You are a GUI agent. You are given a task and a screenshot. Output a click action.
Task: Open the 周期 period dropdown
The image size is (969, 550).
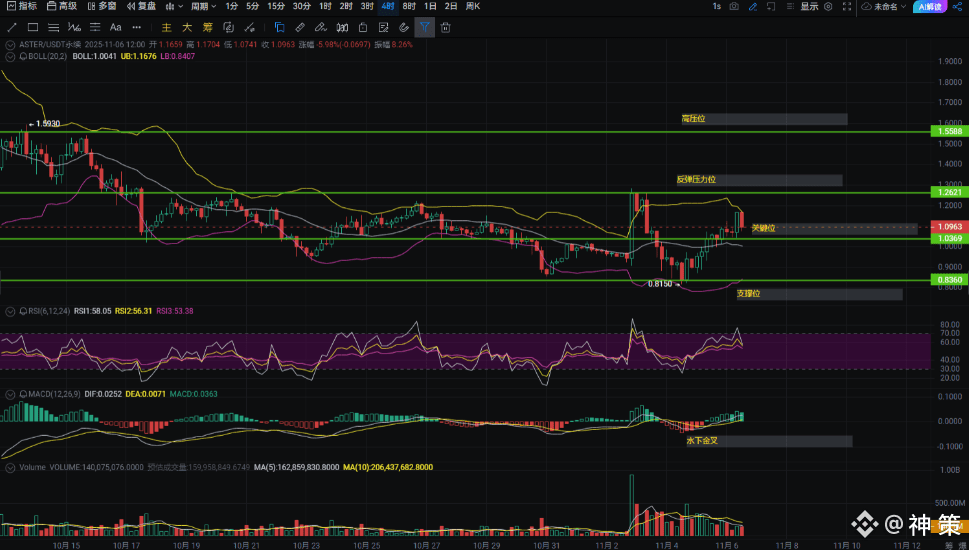tap(203, 6)
